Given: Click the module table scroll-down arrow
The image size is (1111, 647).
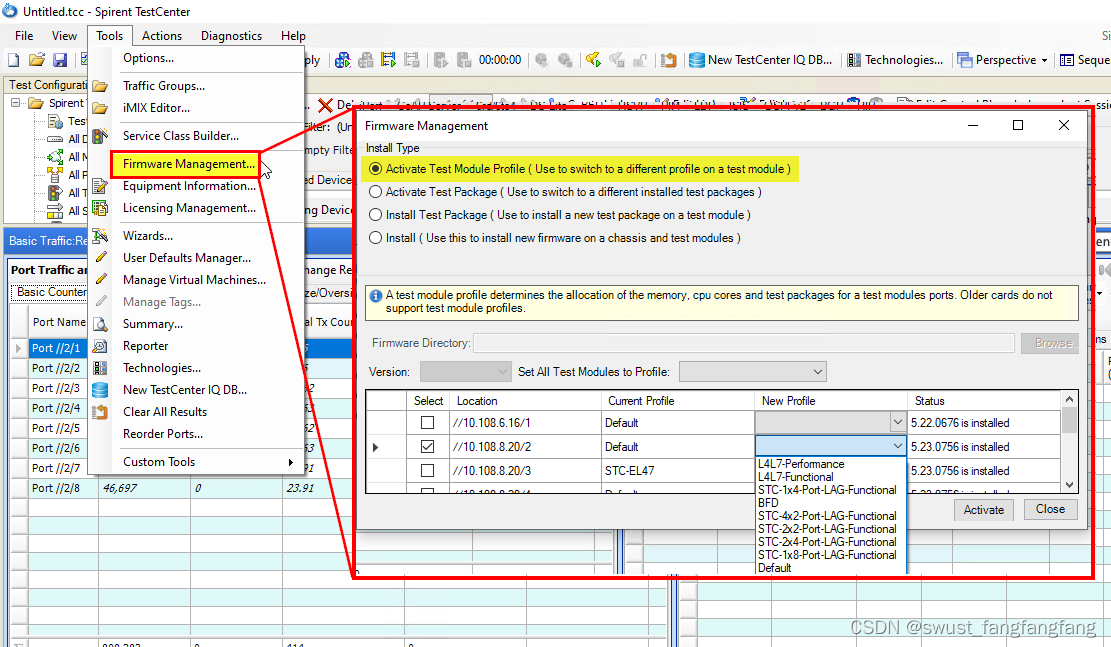Looking at the screenshot, I should 1069,485.
